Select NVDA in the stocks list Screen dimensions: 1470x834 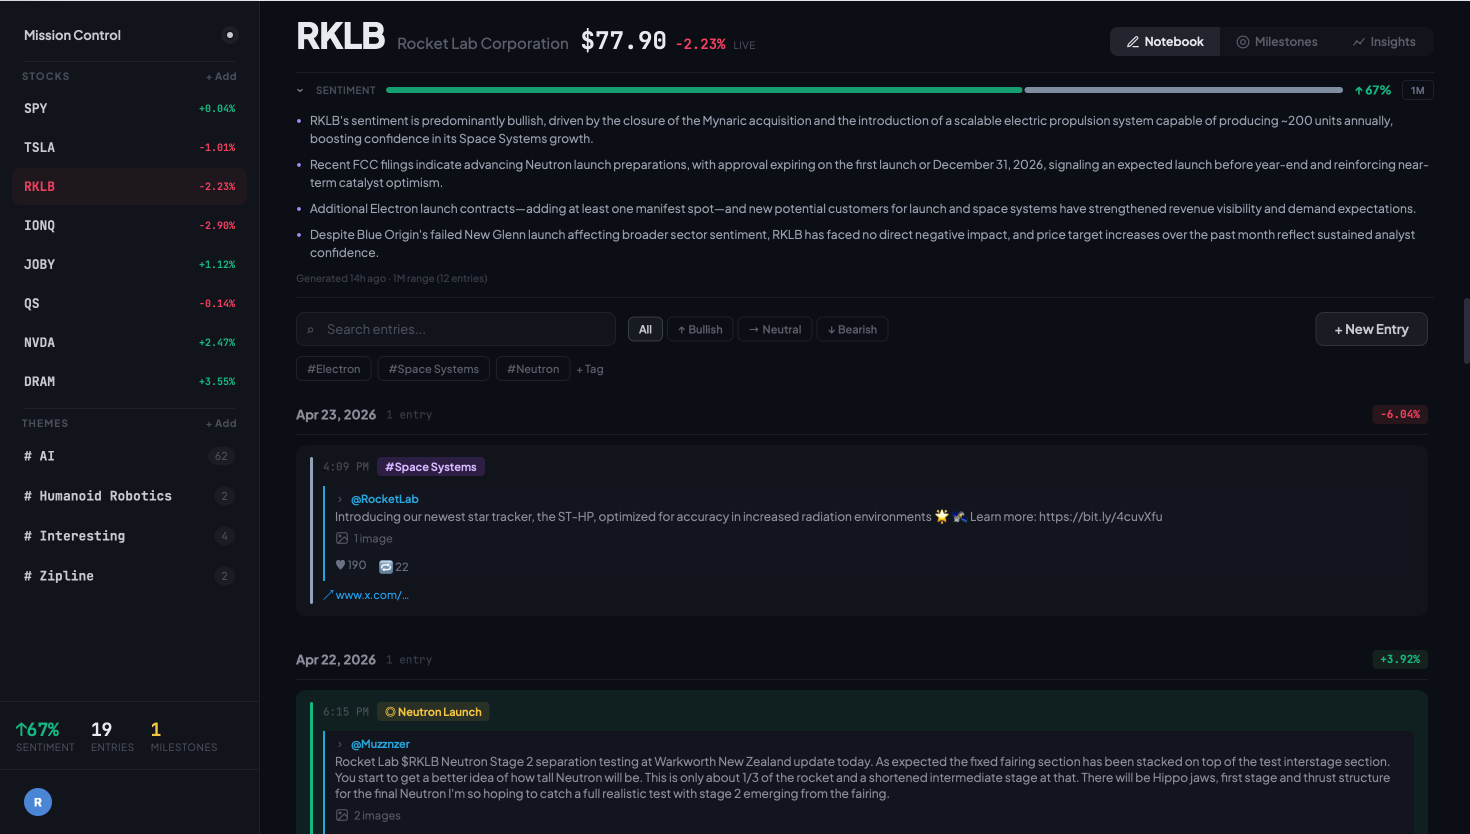point(129,342)
